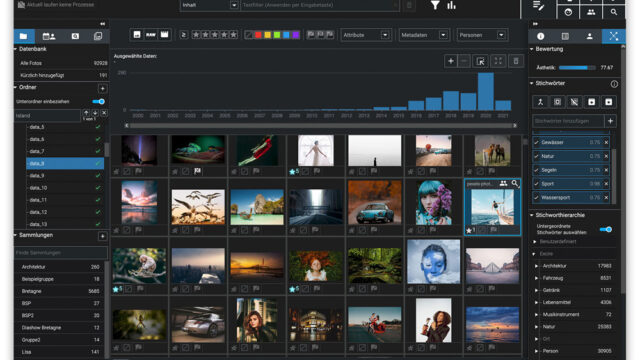Switch to the folder tab in left panel
The width and height of the screenshot is (640, 360).
pos(23,36)
